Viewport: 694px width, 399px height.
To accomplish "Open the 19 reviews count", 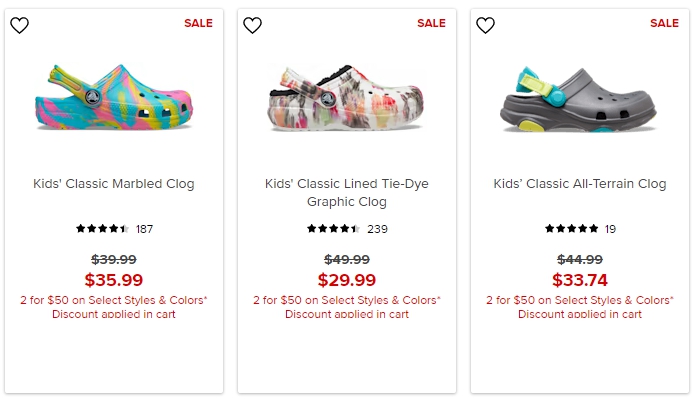I will tap(610, 229).
